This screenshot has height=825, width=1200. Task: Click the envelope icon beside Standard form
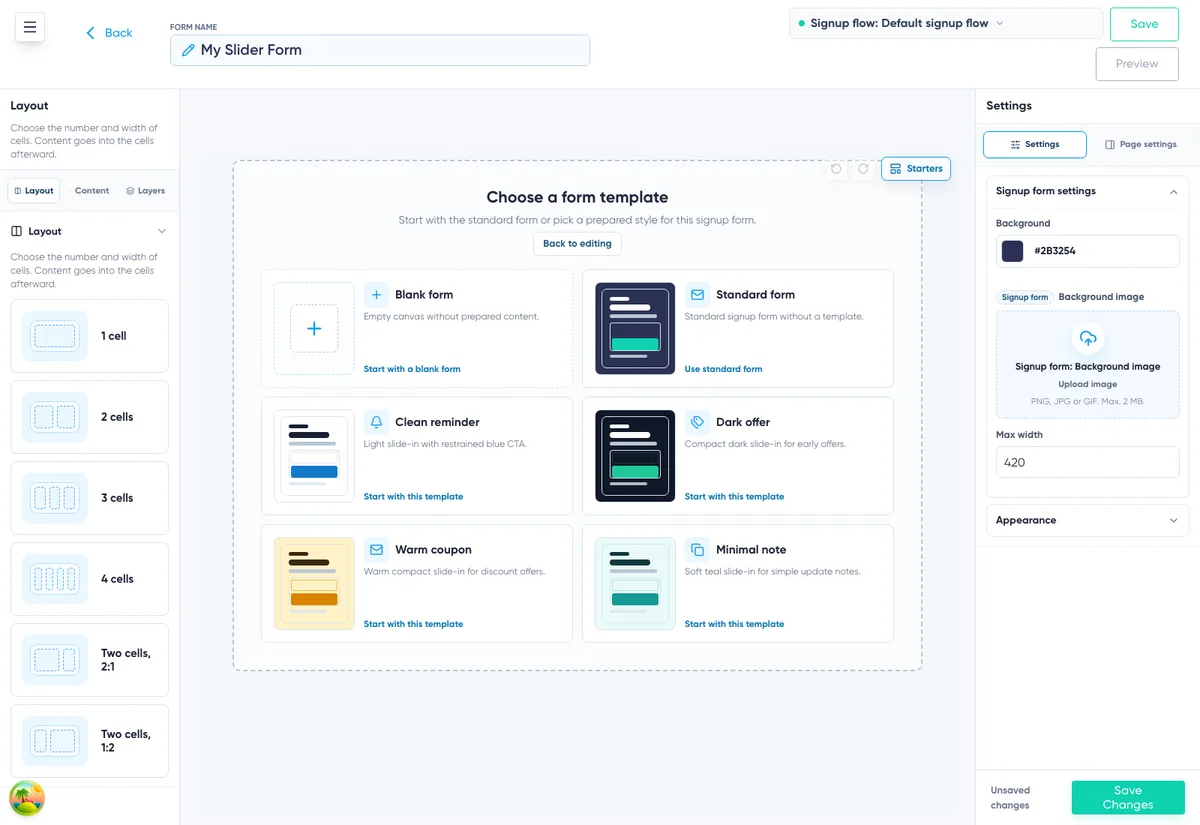(x=697, y=295)
